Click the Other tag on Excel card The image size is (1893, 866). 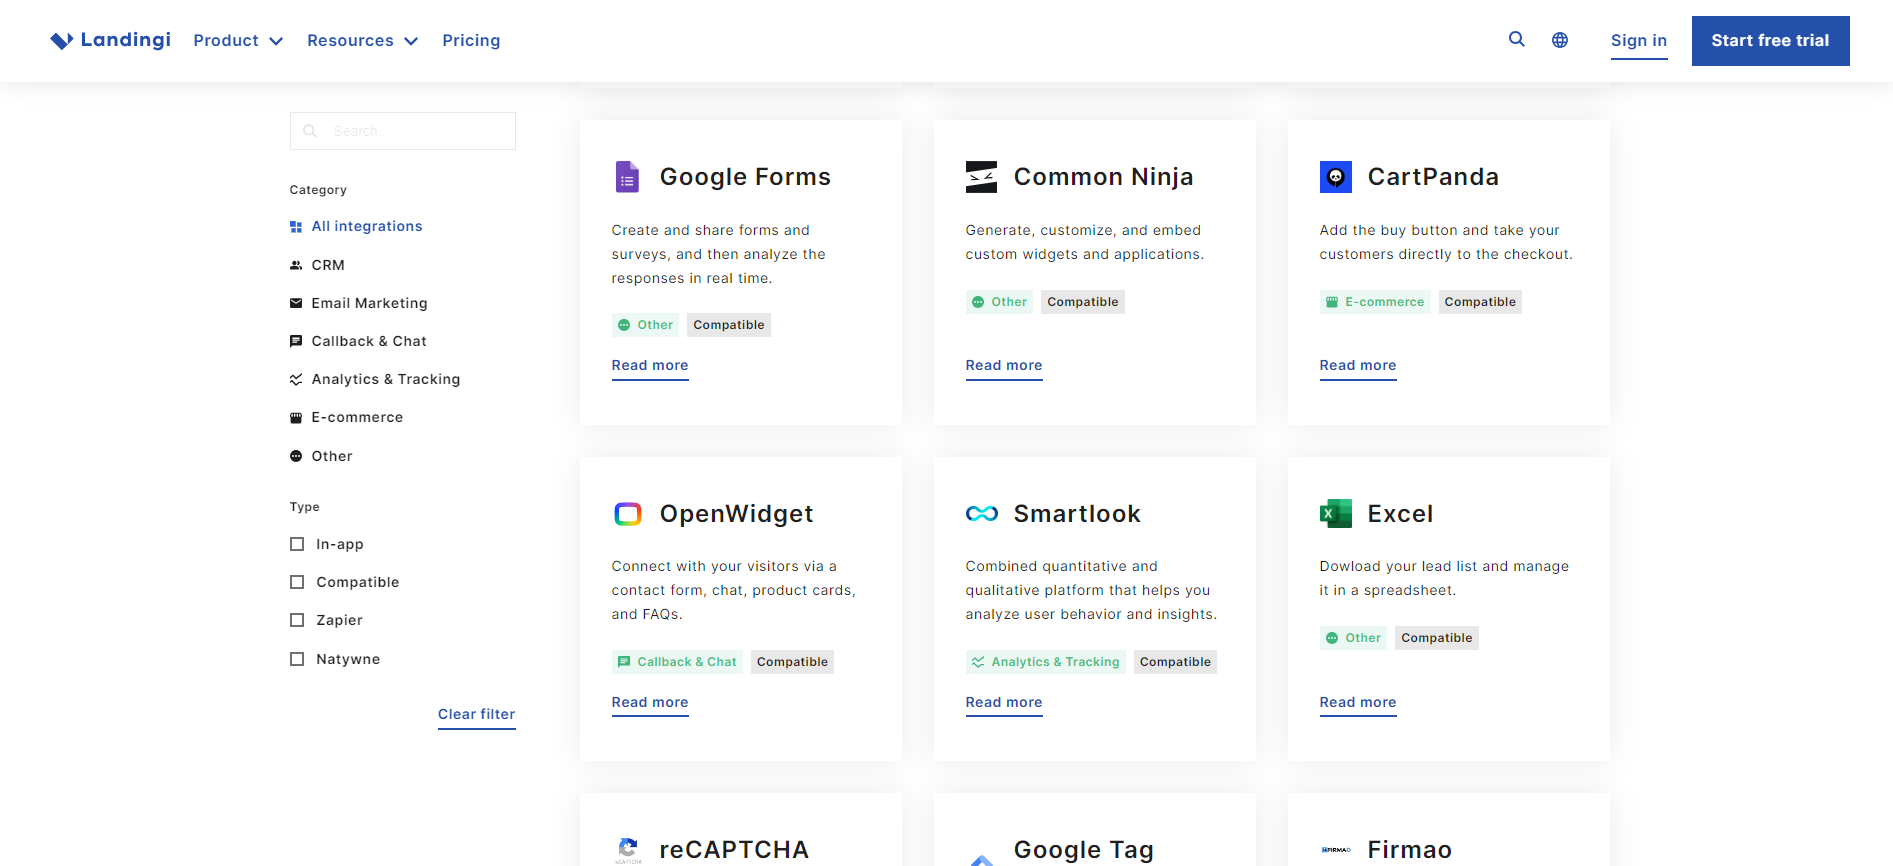click(1353, 638)
